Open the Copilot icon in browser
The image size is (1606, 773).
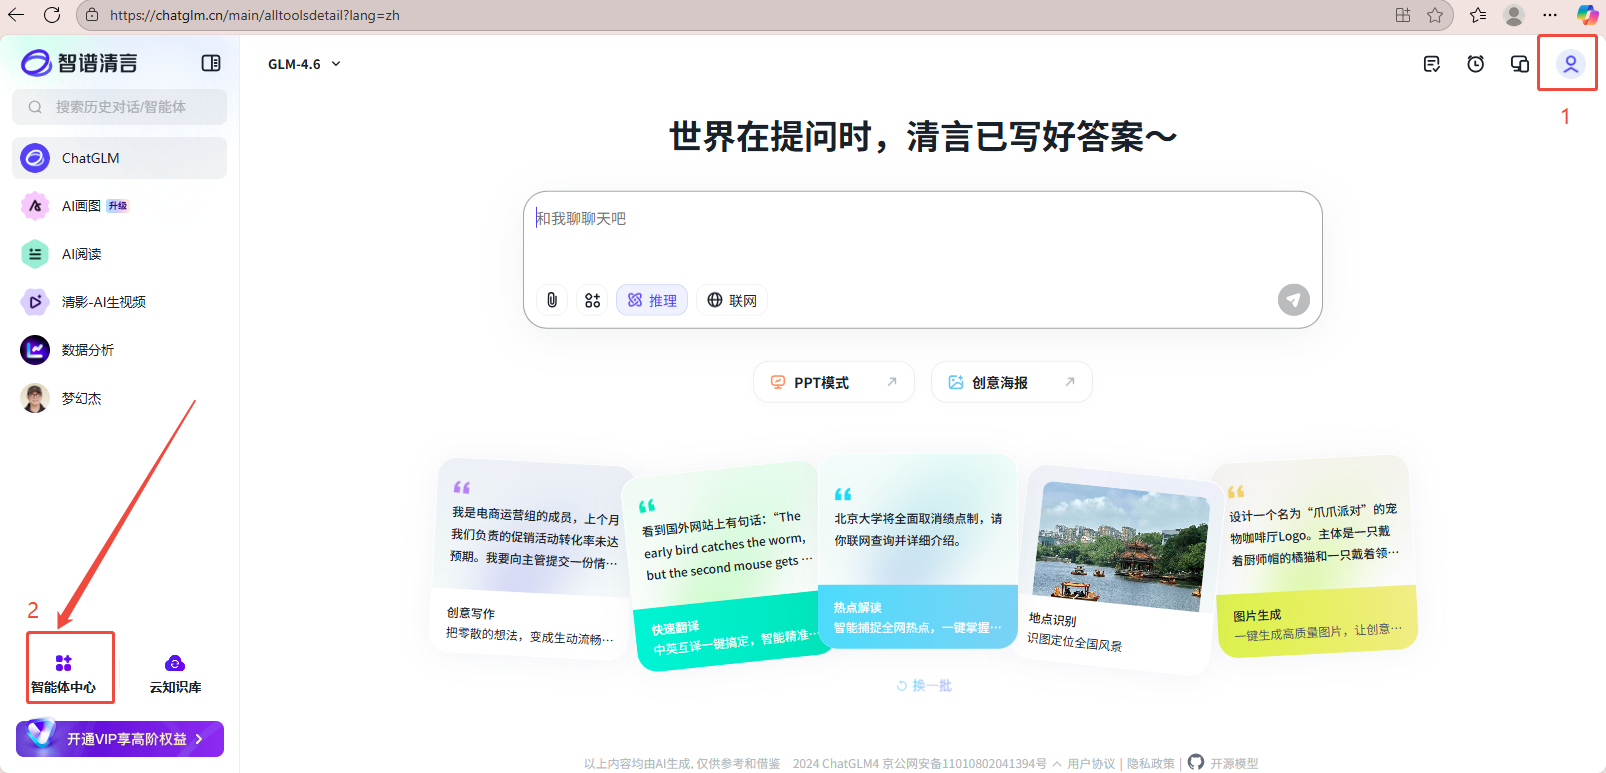[1587, 15]
